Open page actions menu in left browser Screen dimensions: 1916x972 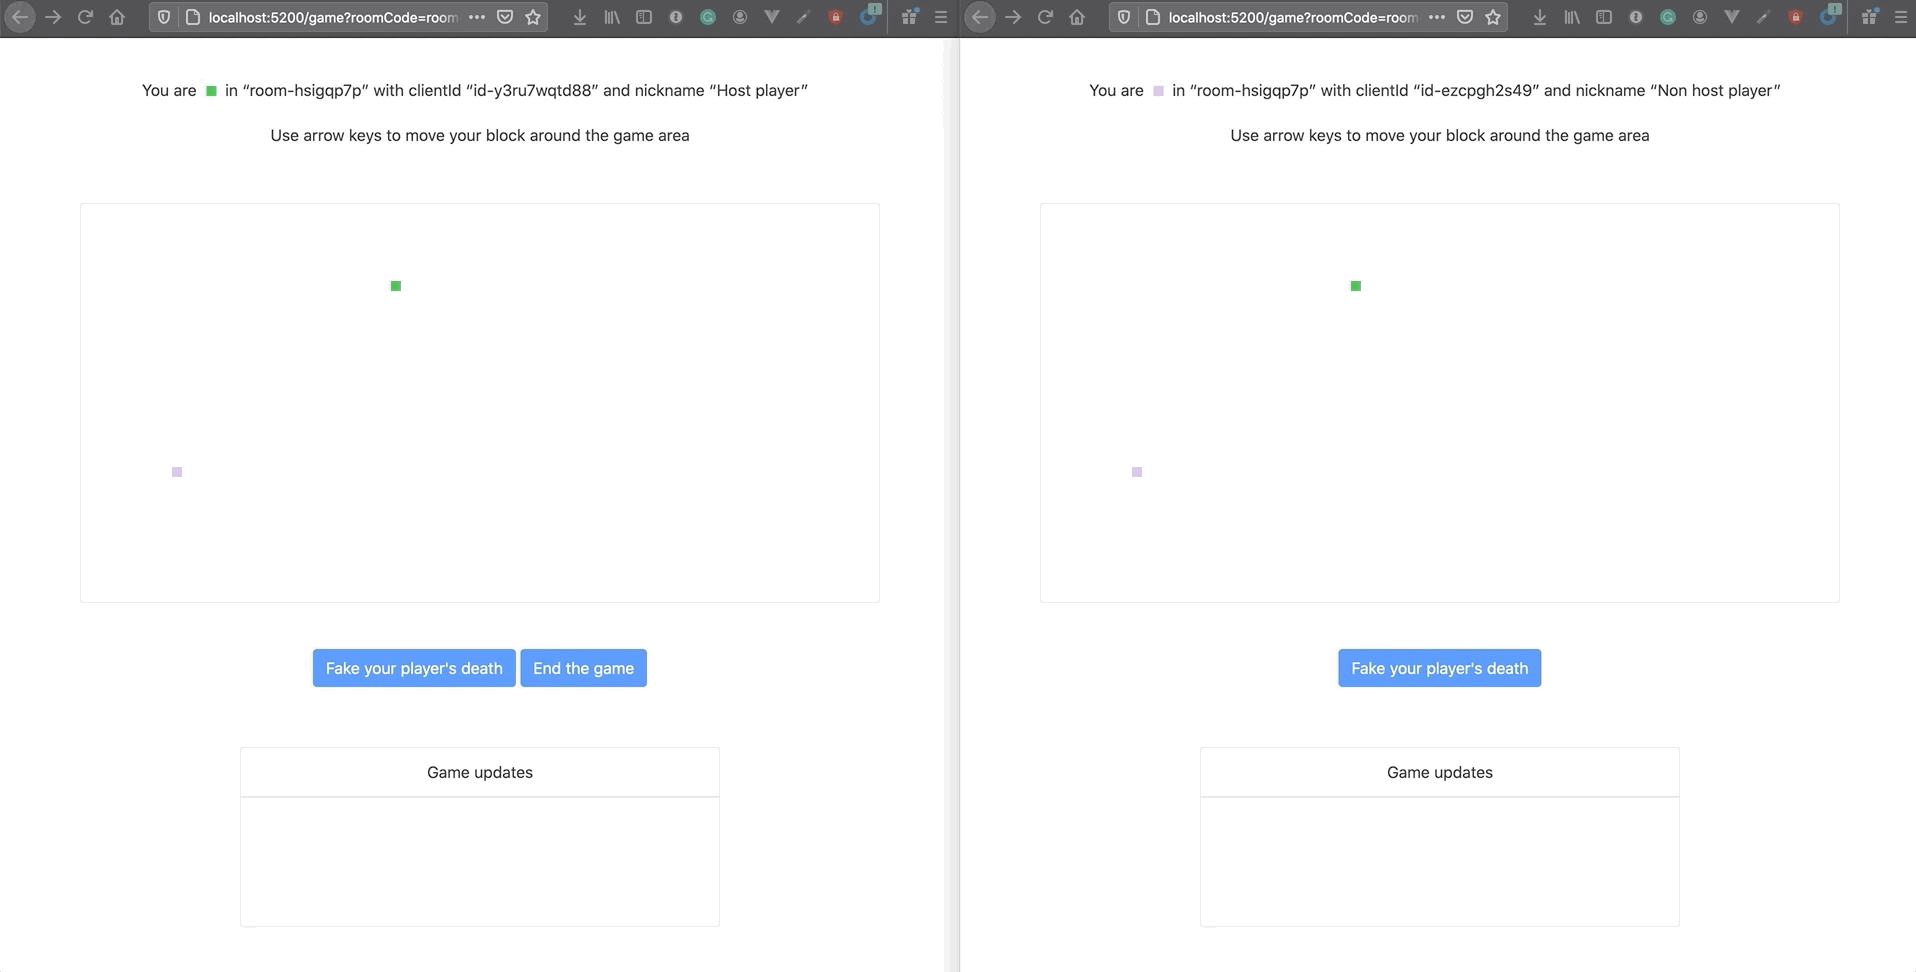477,17
